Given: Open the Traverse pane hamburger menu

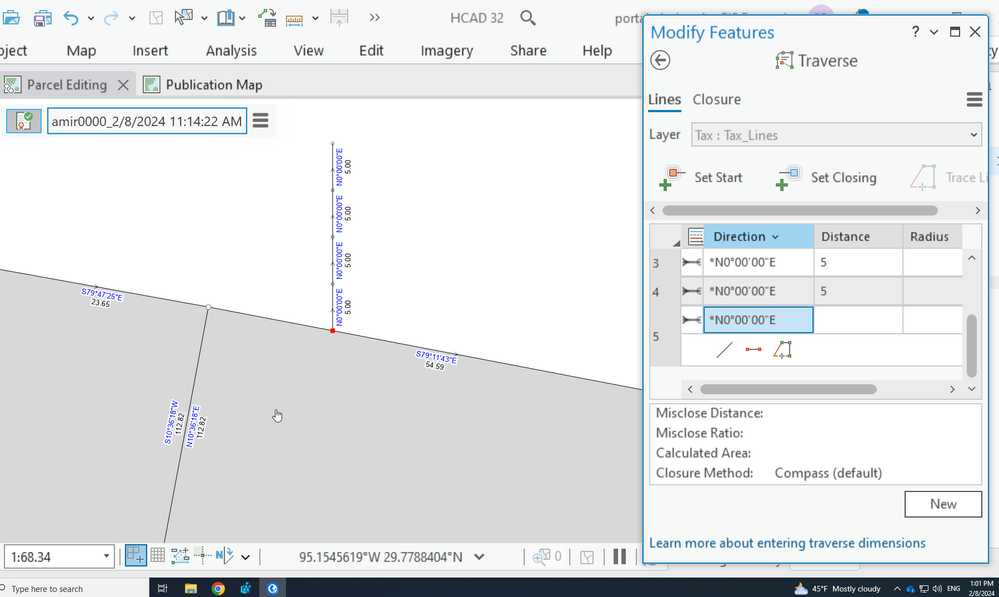Looking at the screenshot, I should tap(974, 99).
